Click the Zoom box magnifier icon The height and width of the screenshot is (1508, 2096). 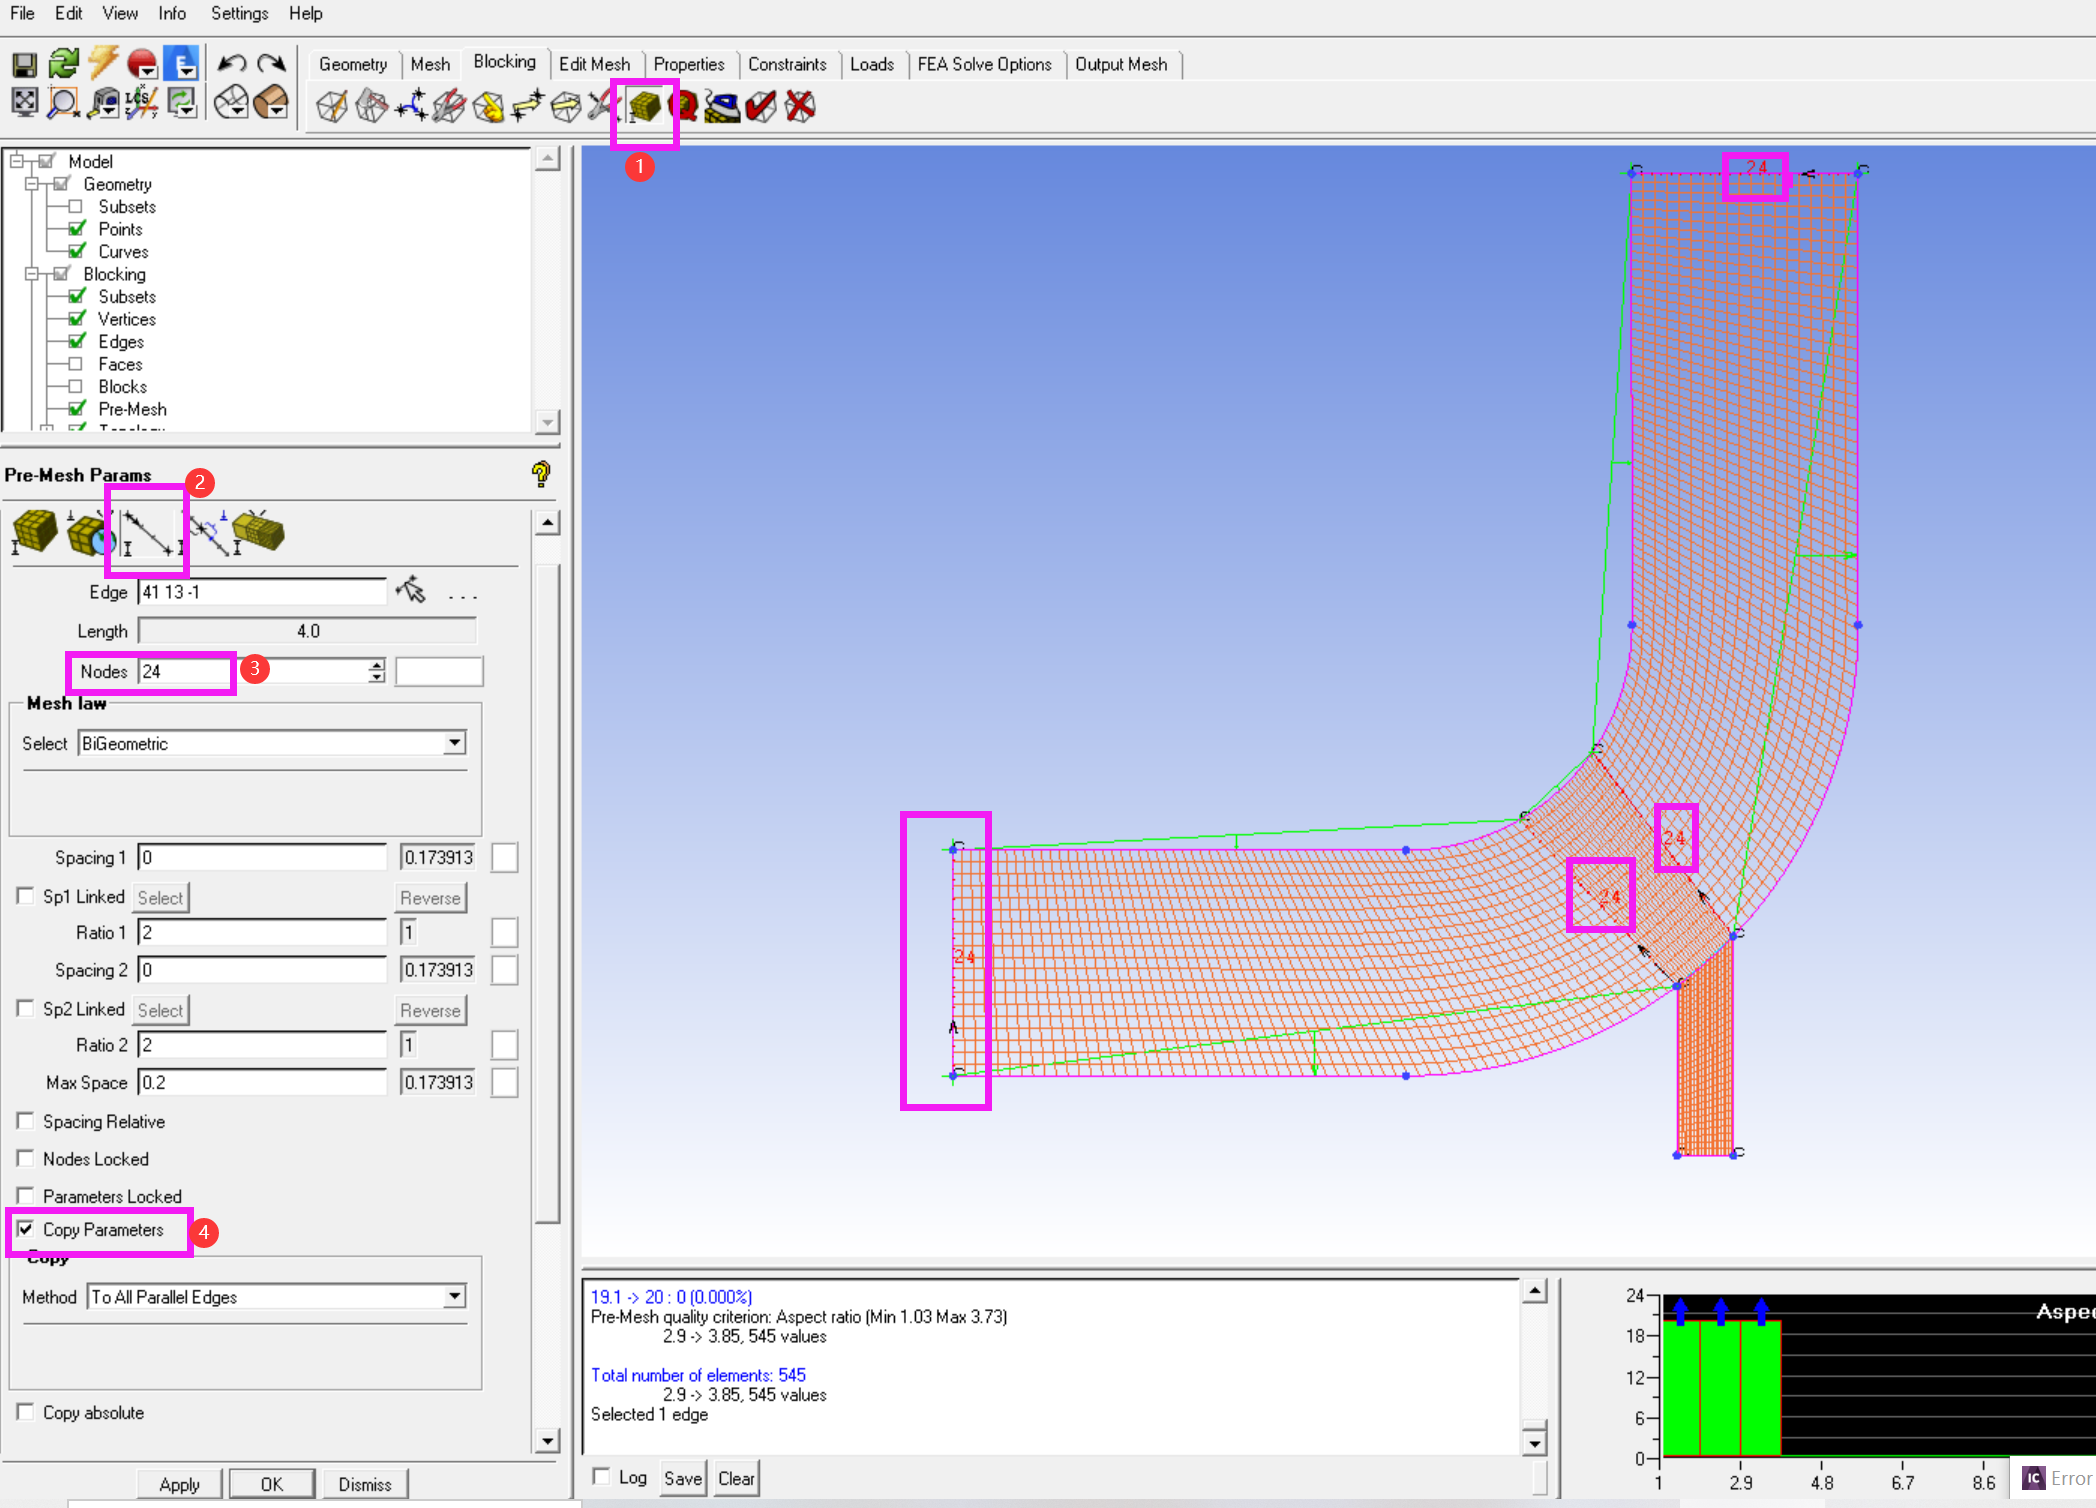point(64,102)
